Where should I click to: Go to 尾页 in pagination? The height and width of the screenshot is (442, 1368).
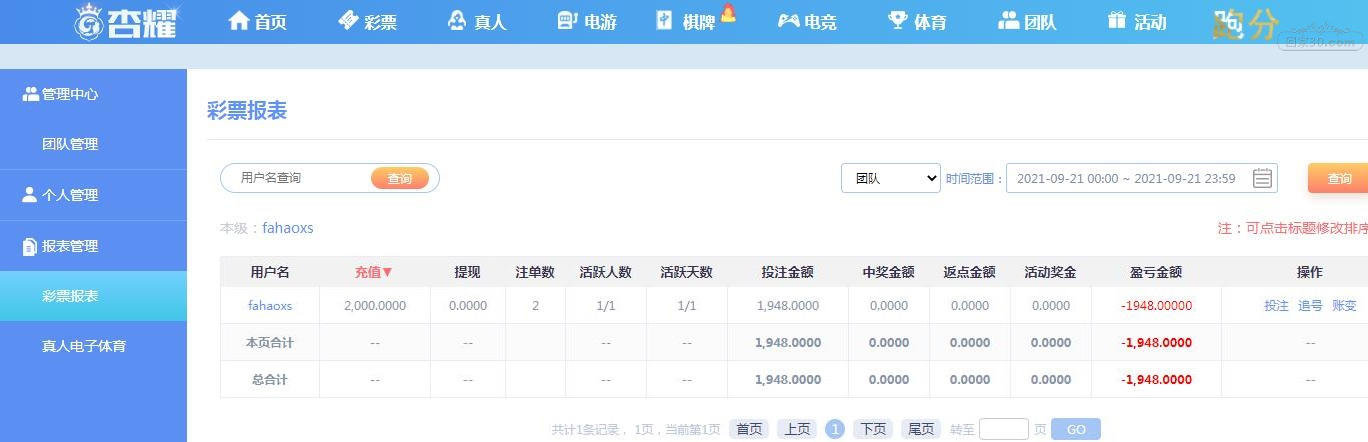click(x=921, y=429)
